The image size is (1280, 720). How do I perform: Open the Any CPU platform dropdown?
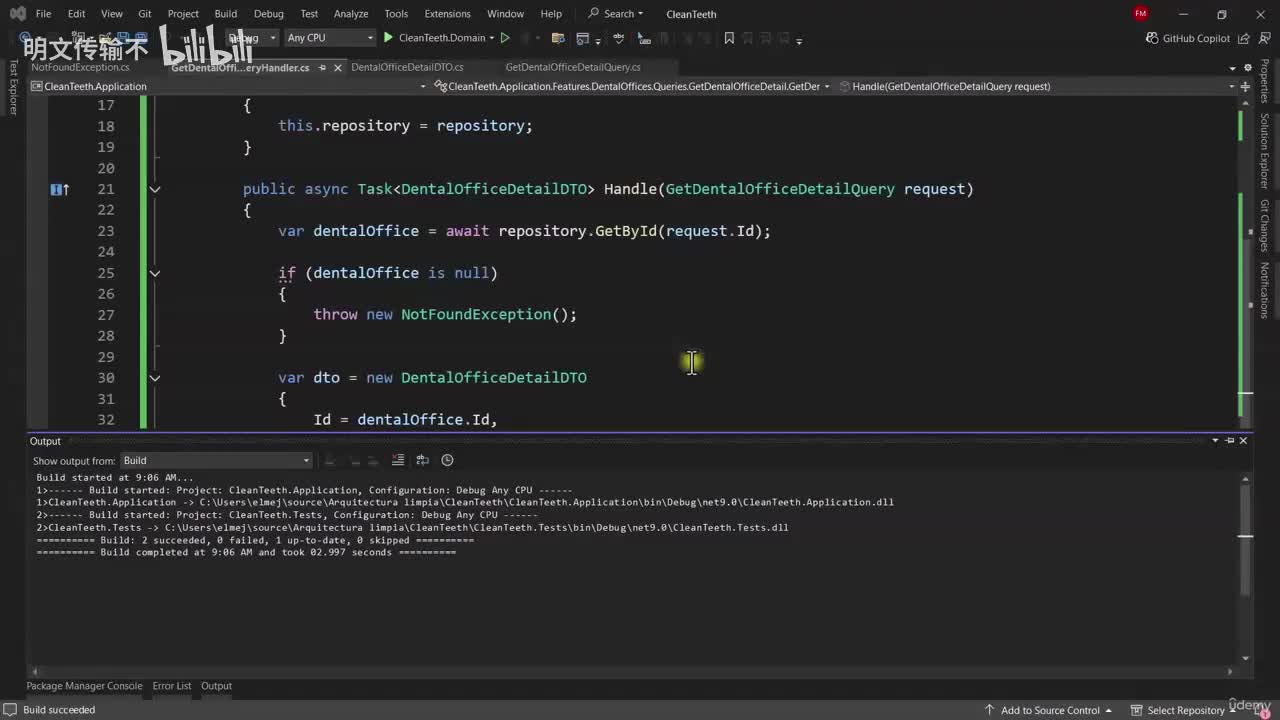329,38
